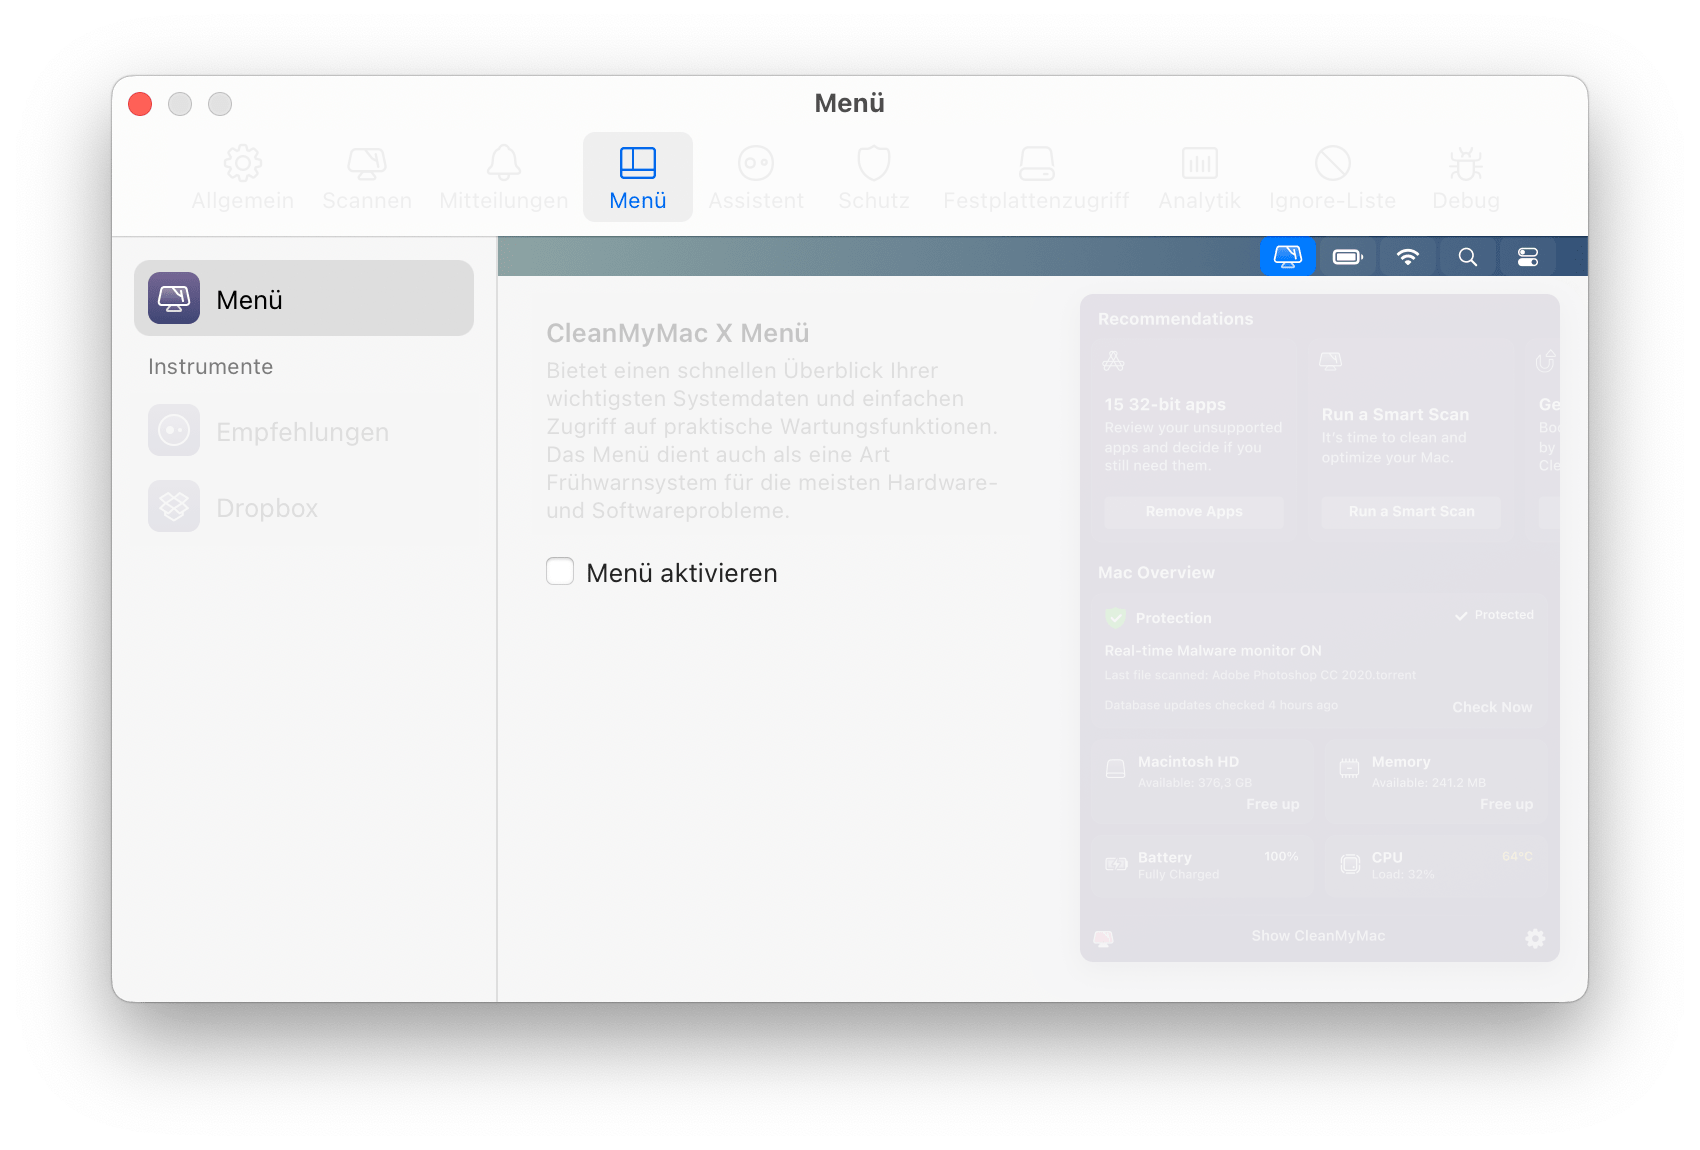Switch to the Scannen tab
This screenshot has width=1700, height=1150.
(367, 177)
